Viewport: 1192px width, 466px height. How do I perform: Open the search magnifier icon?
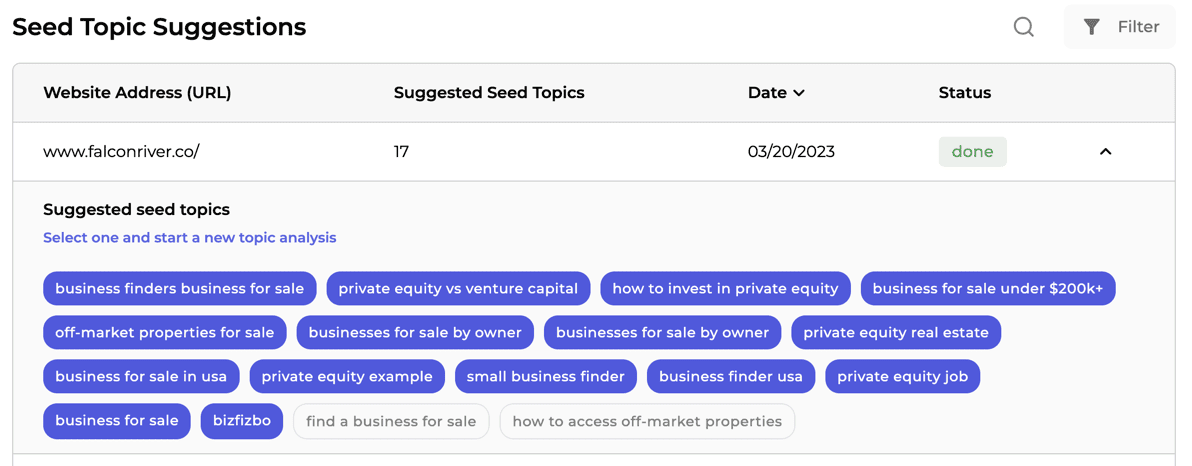click(1024, 27)
